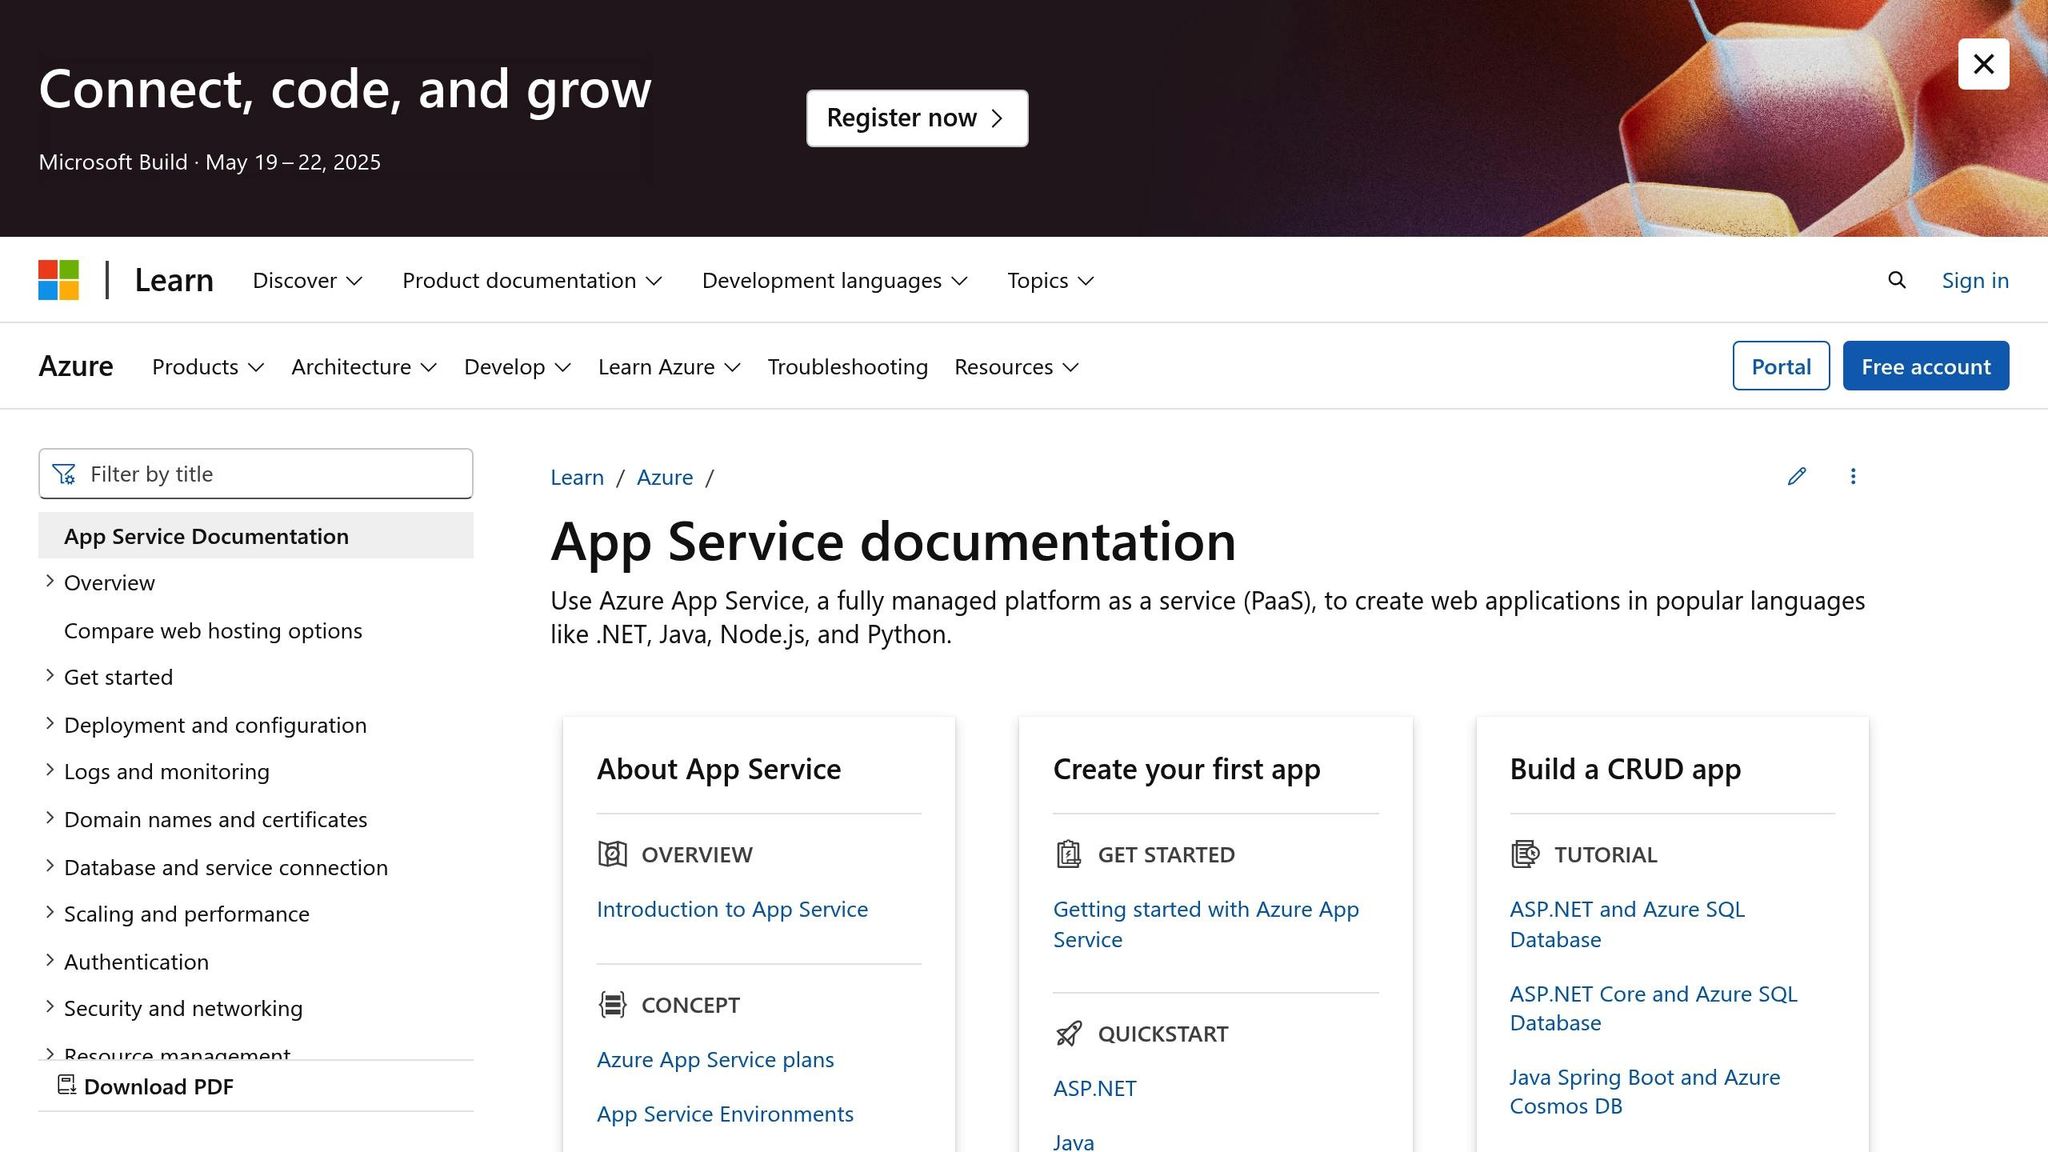Open Compare web hosting options
Image resolution: width=2048 pixels, height=1152 pixels.
(213, 631)
